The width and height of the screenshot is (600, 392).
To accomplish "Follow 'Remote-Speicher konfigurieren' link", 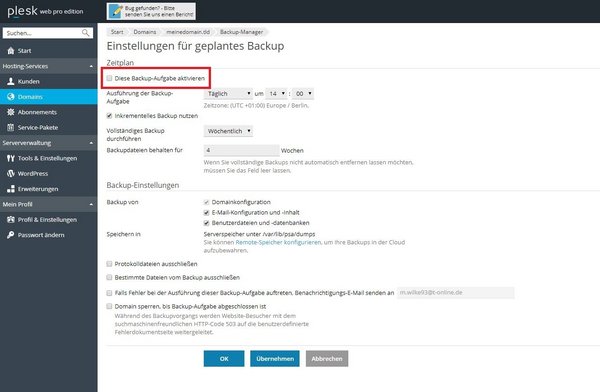I will pyautogui.click(x=278, y=242).
